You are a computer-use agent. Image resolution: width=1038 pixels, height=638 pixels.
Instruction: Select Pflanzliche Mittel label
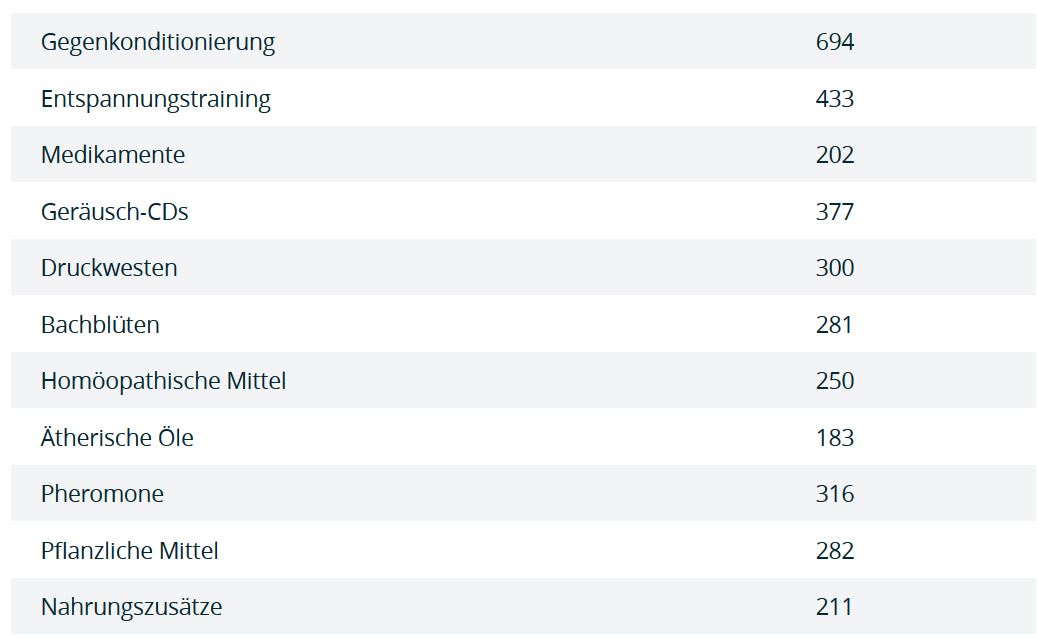(x=129, y=551)
